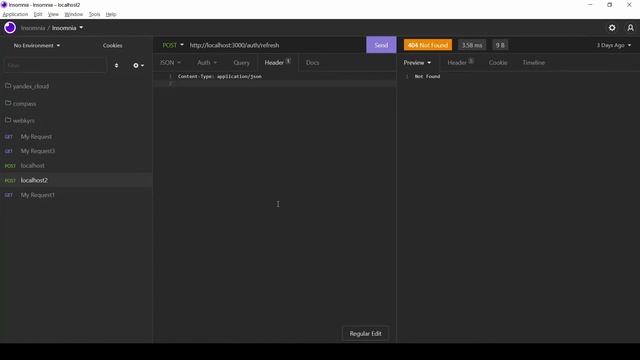This screenshot has width=640, height=360.
Task: Switch to the response Header tab
Action: [x=460, y=62]
